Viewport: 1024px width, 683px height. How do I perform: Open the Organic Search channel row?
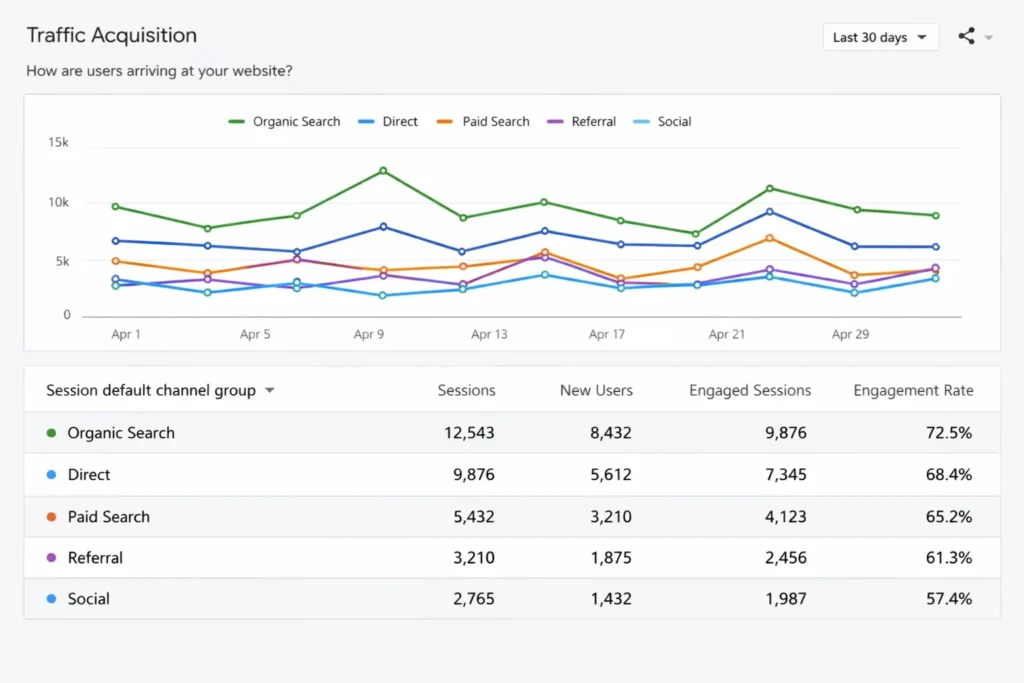[x=120, y=433]
